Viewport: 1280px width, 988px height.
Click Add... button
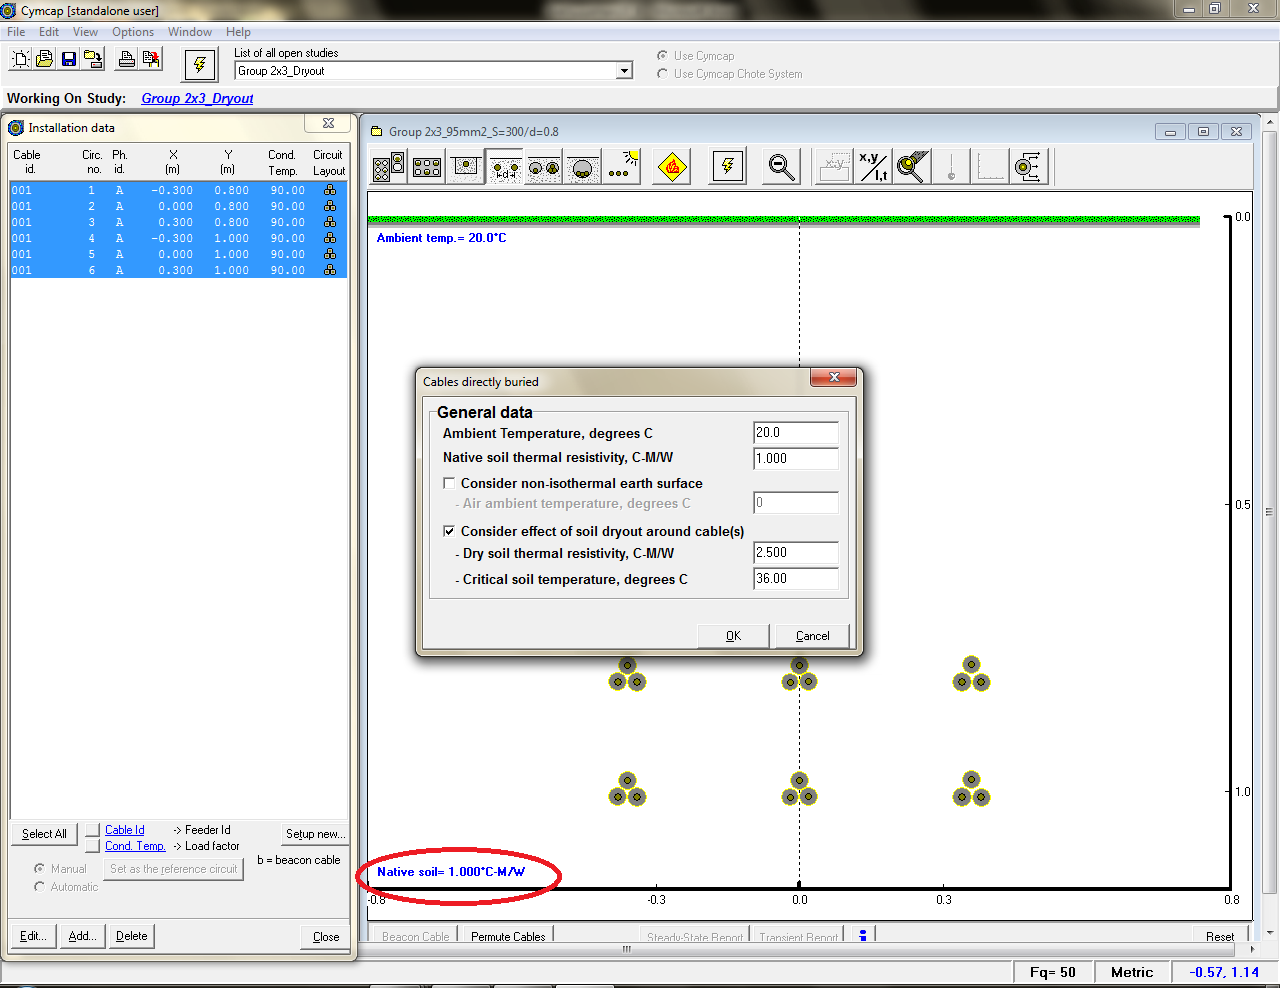point(82,936)
